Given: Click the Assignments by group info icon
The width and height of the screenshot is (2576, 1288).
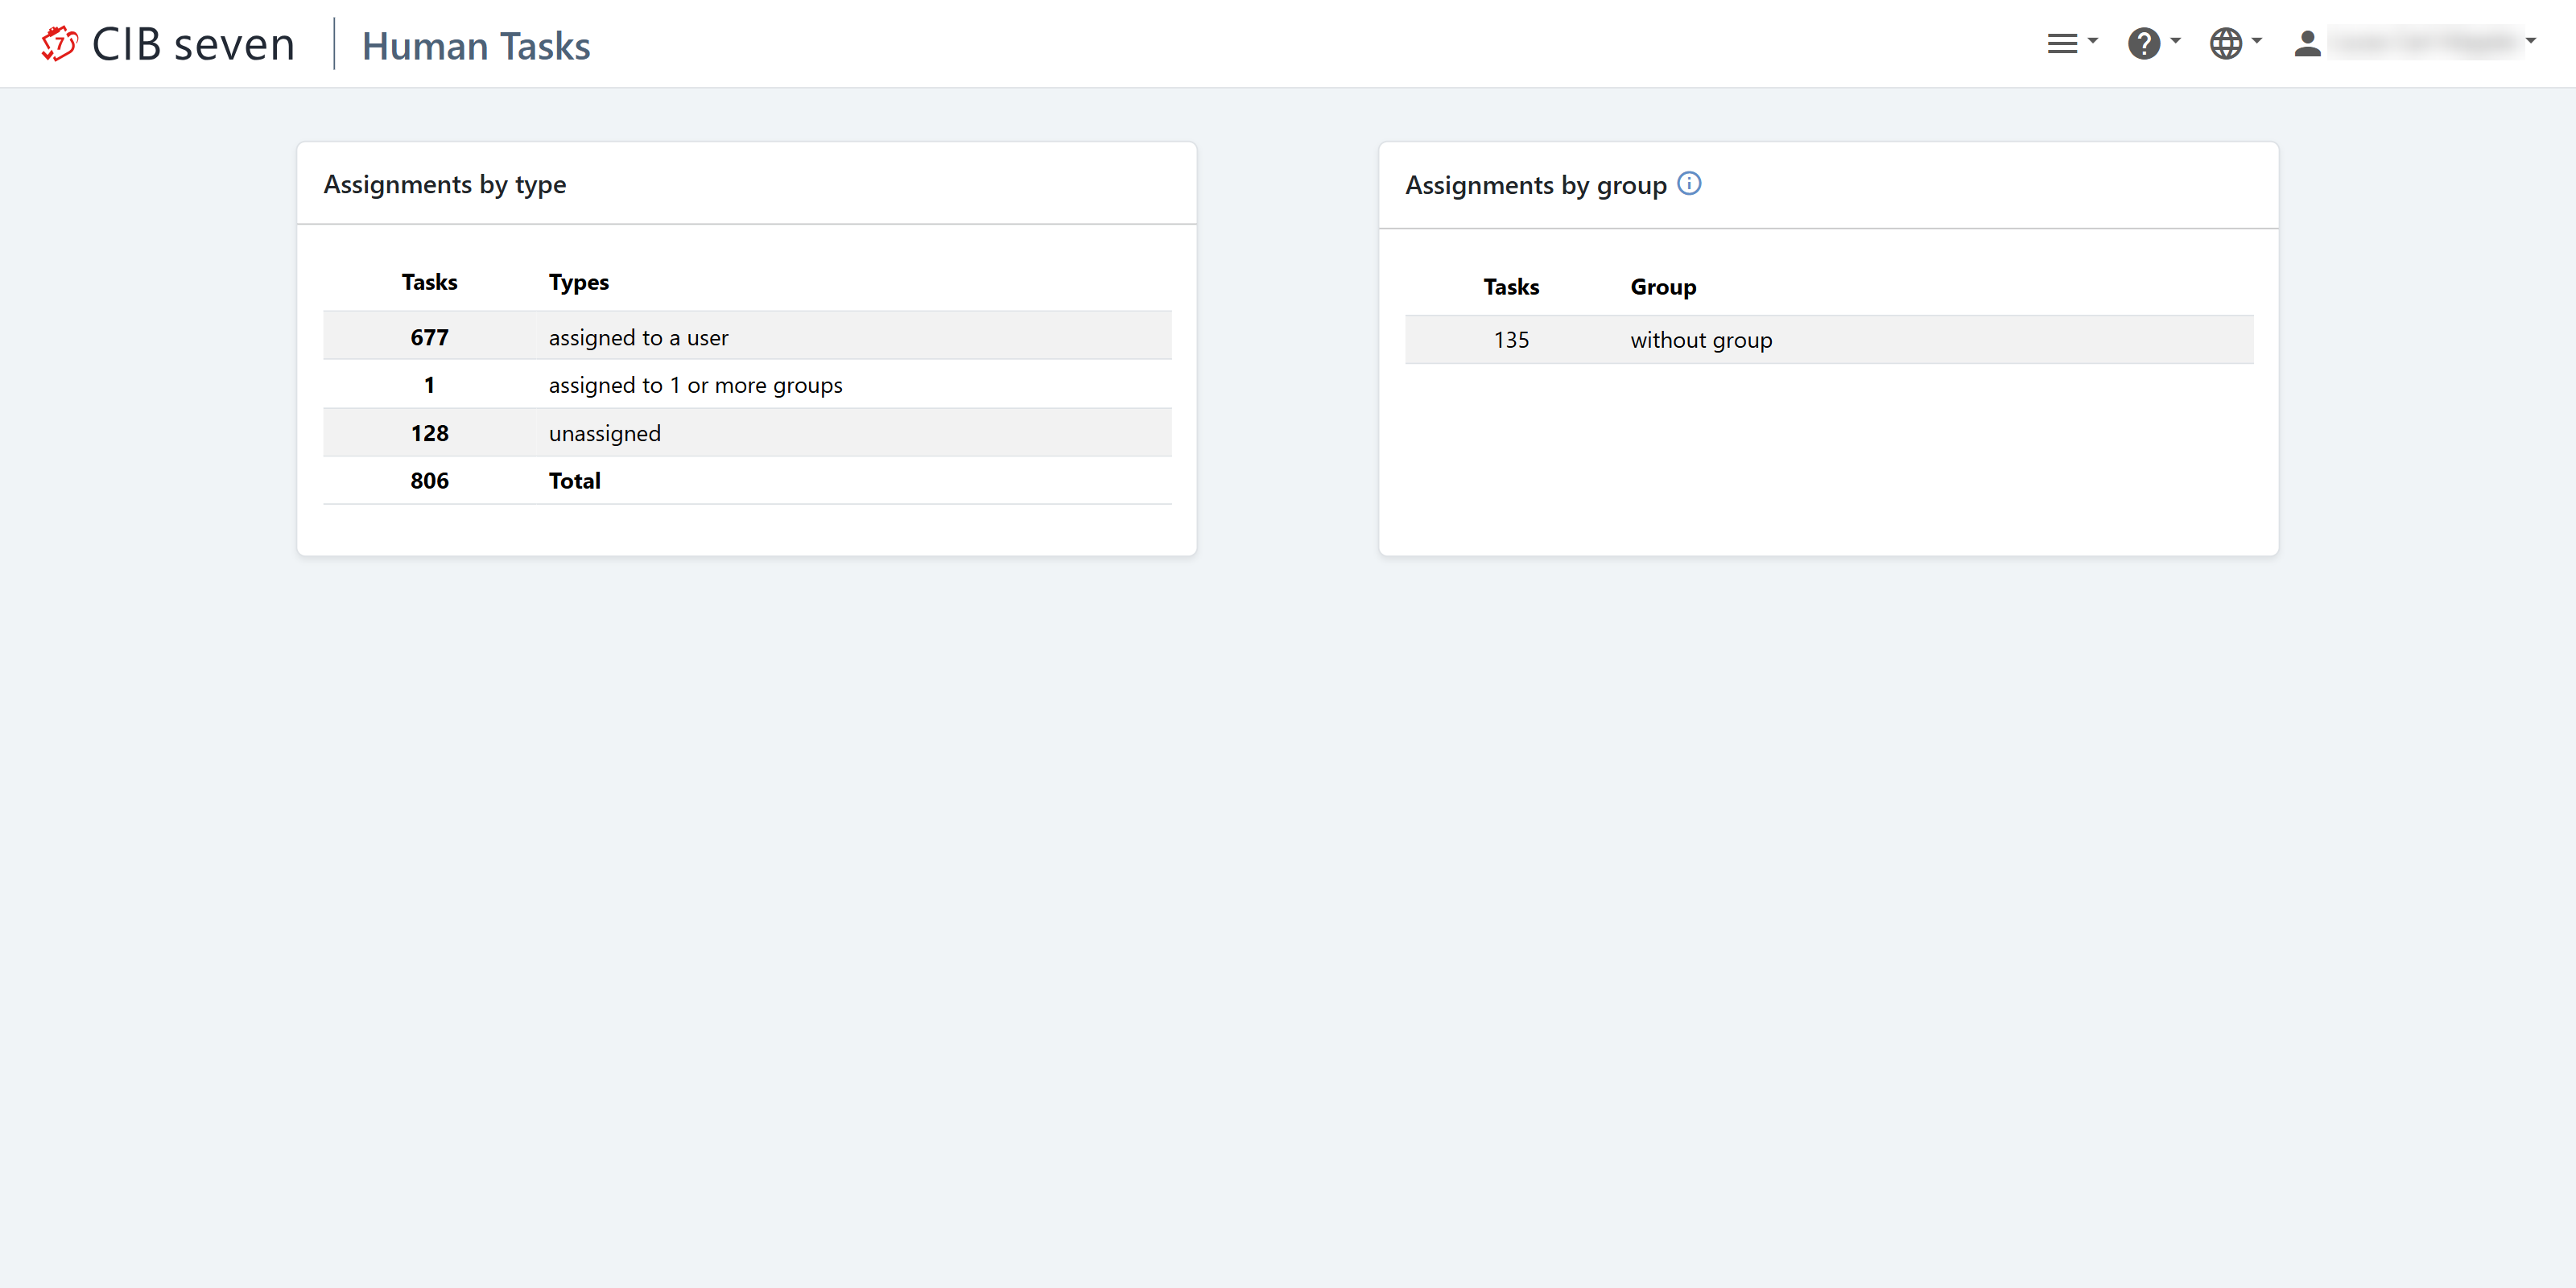Looking at the screenshot, I should [1689, 183].
